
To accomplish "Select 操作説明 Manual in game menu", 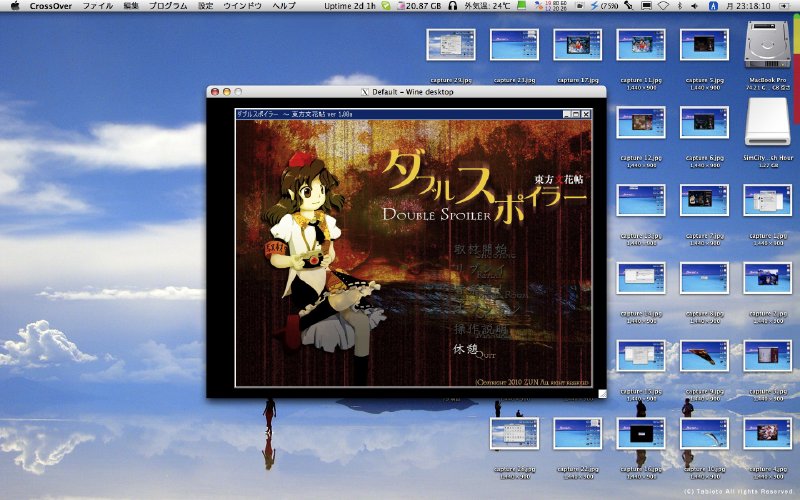I will coord(481,331).
